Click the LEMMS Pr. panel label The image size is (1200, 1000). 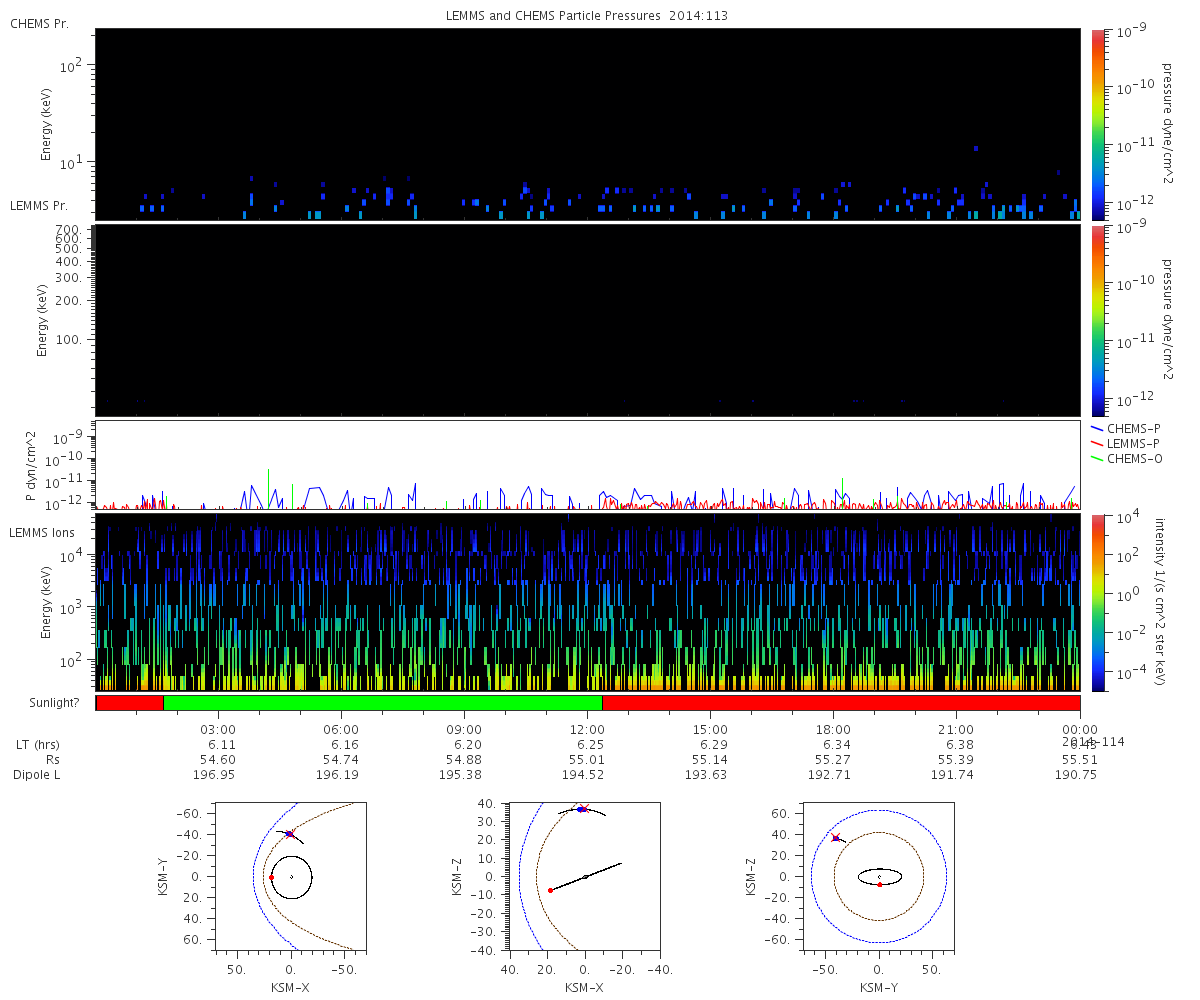click(x=39, y=206)
